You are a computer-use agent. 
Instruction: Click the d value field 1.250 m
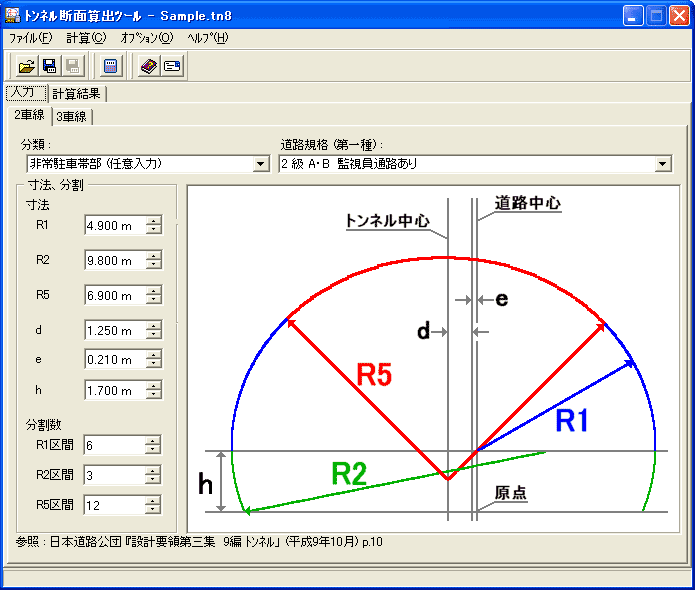[x=115, y=330]
